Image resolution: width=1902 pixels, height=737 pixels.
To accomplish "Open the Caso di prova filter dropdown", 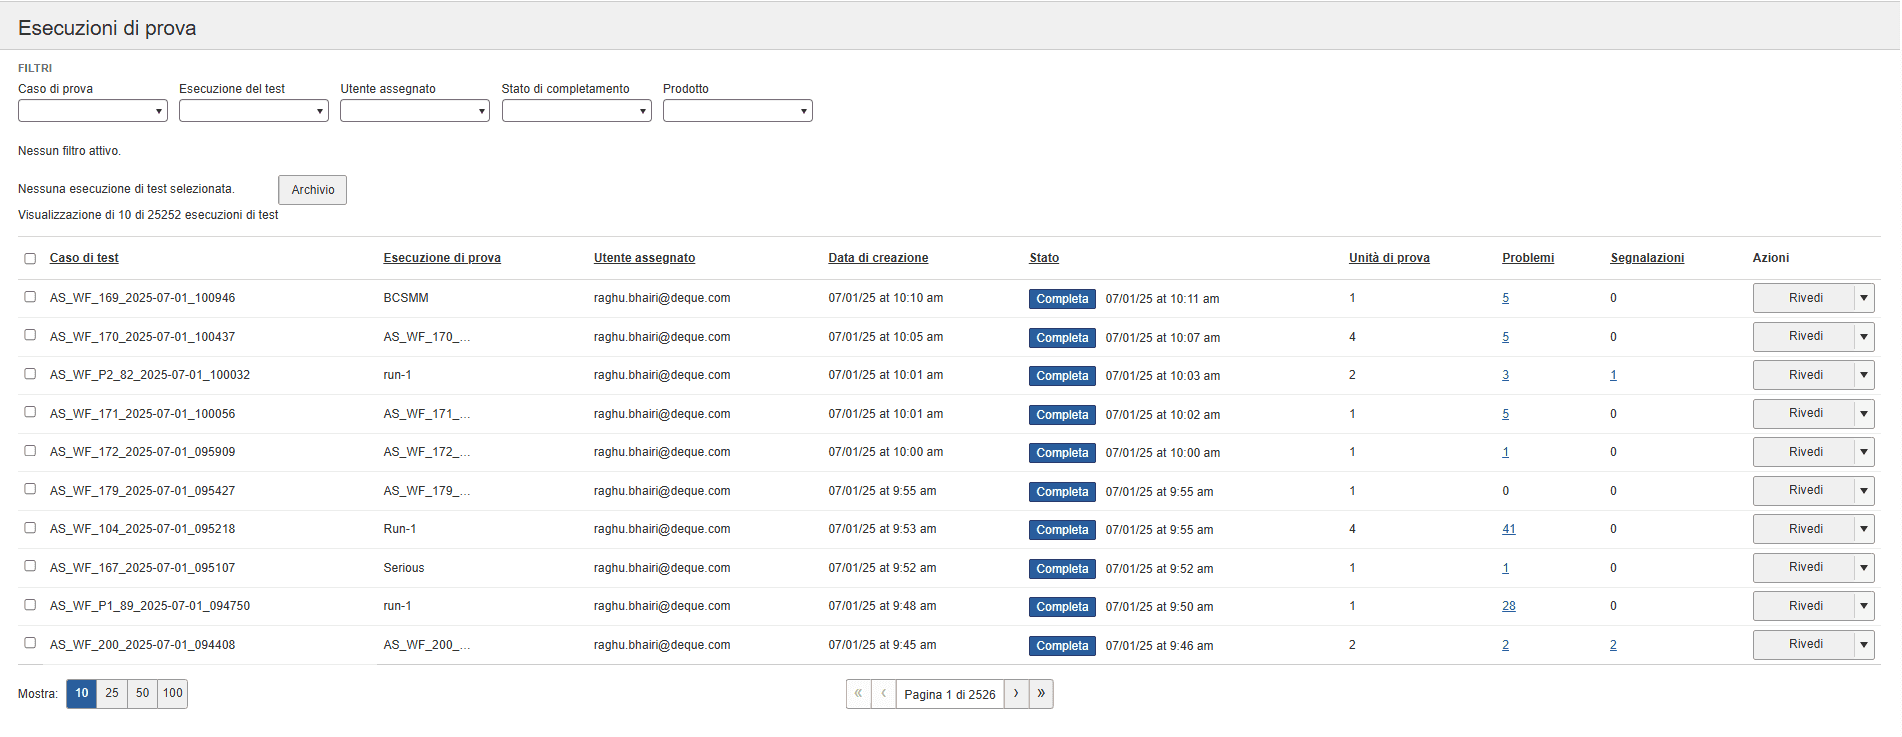I will coord(92,111).
